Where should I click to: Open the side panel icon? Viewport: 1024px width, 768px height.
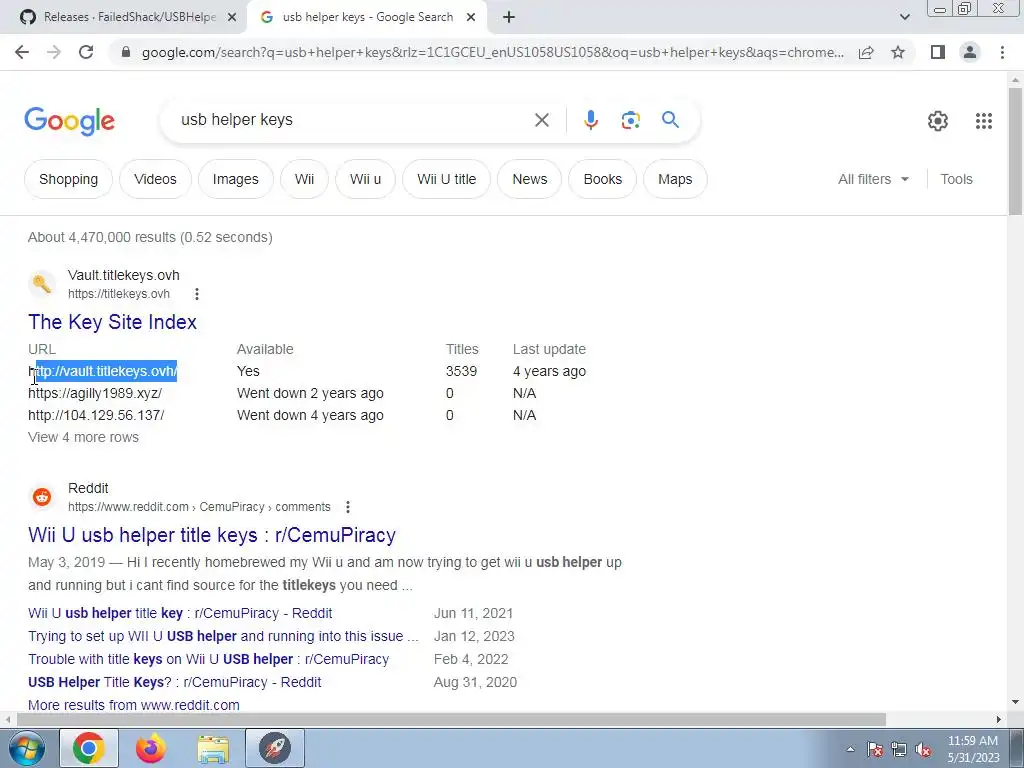click(x=938, y=52)
